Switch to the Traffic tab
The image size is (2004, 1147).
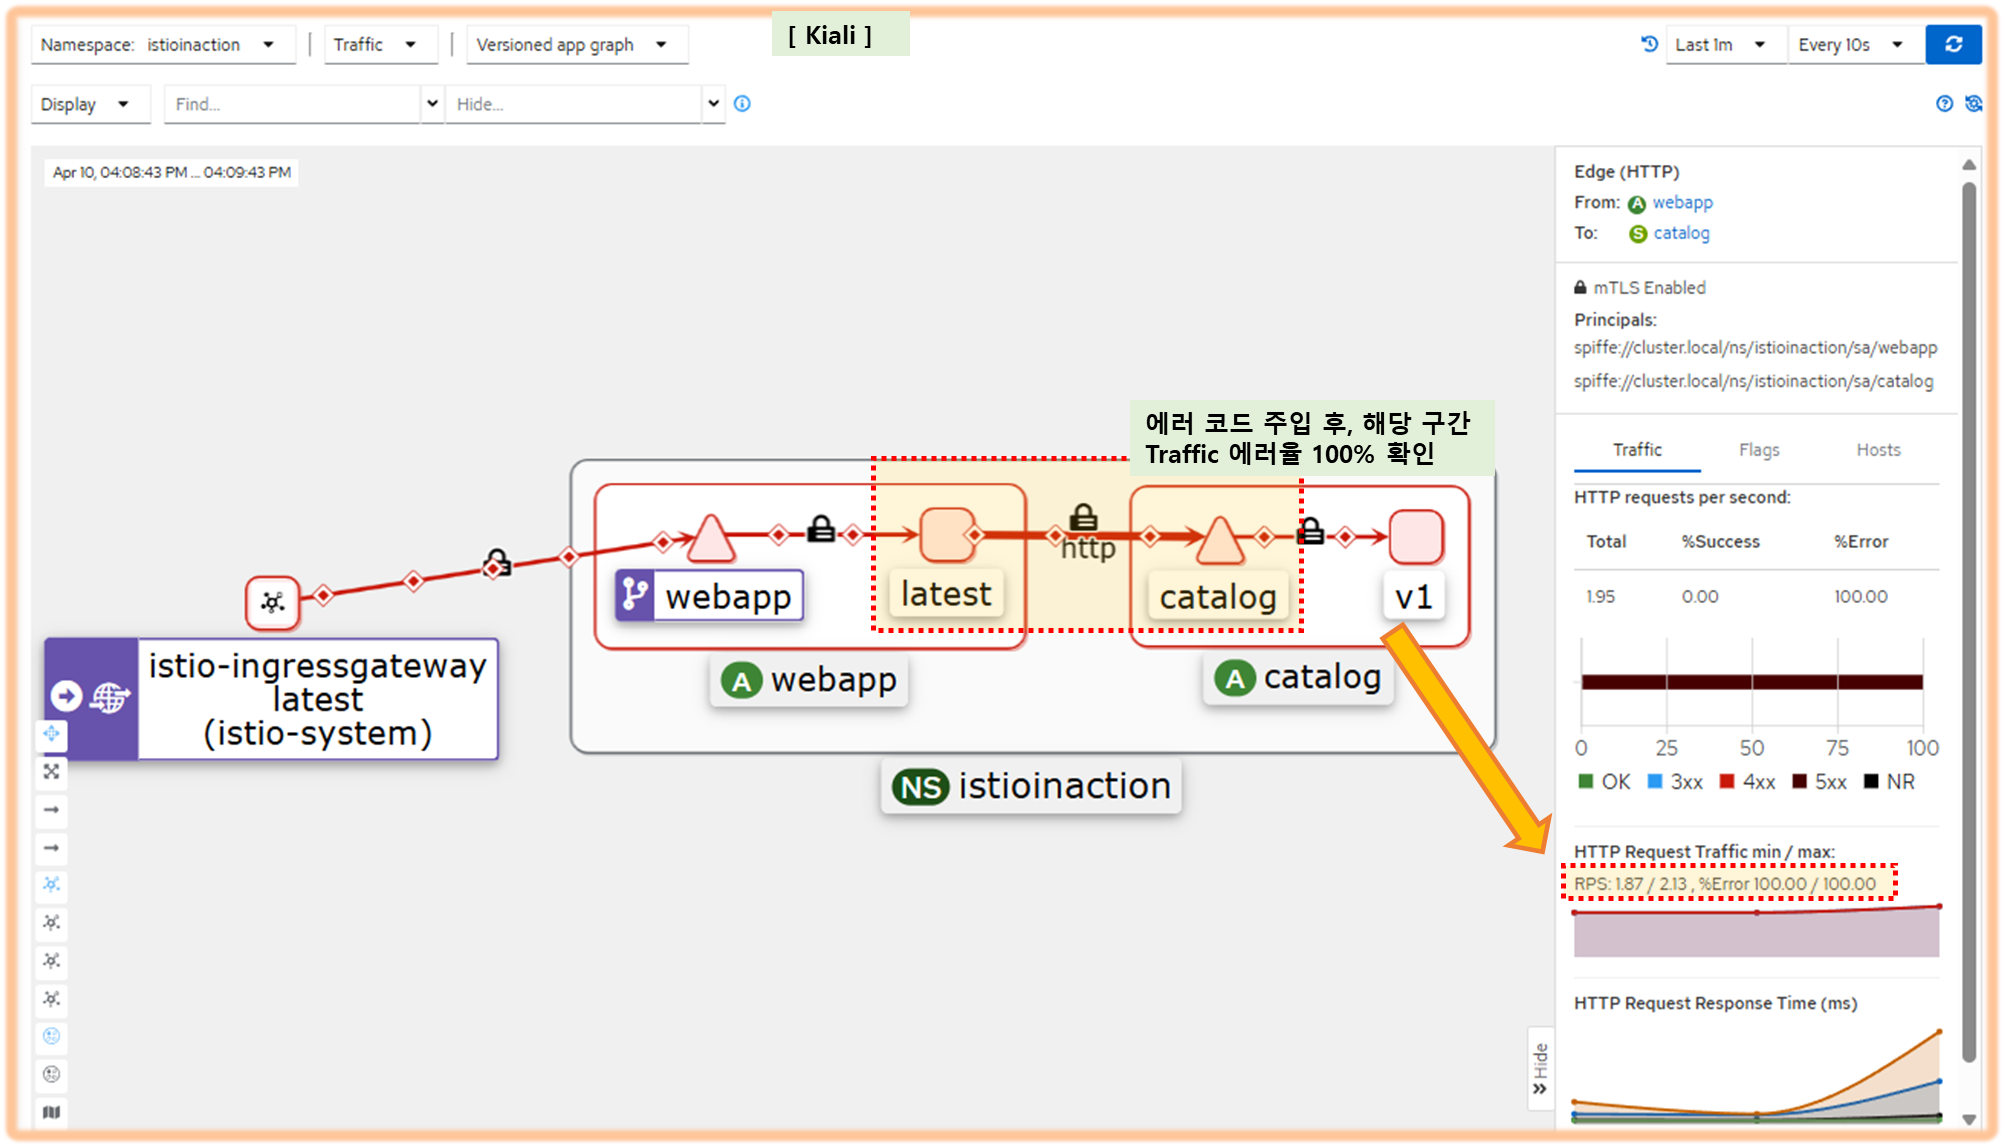click(1637, 450)
